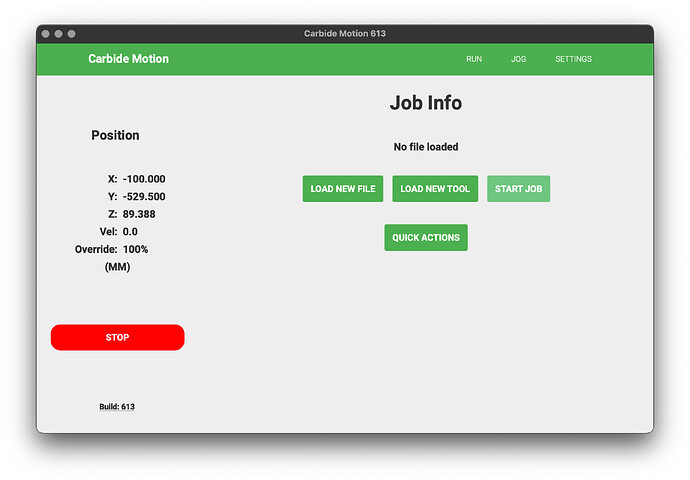Click the LOAD NEW FILE button
This screenshot has height=480, width=690.
click(x=343, y=189)
